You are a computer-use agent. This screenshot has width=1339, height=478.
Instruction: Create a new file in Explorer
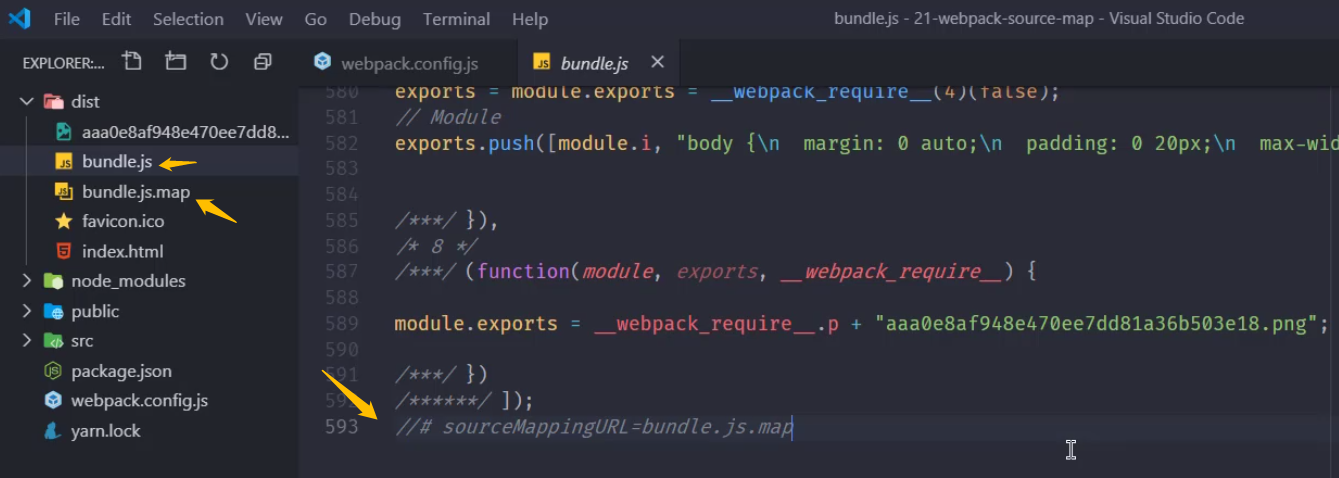click(132, 62)
